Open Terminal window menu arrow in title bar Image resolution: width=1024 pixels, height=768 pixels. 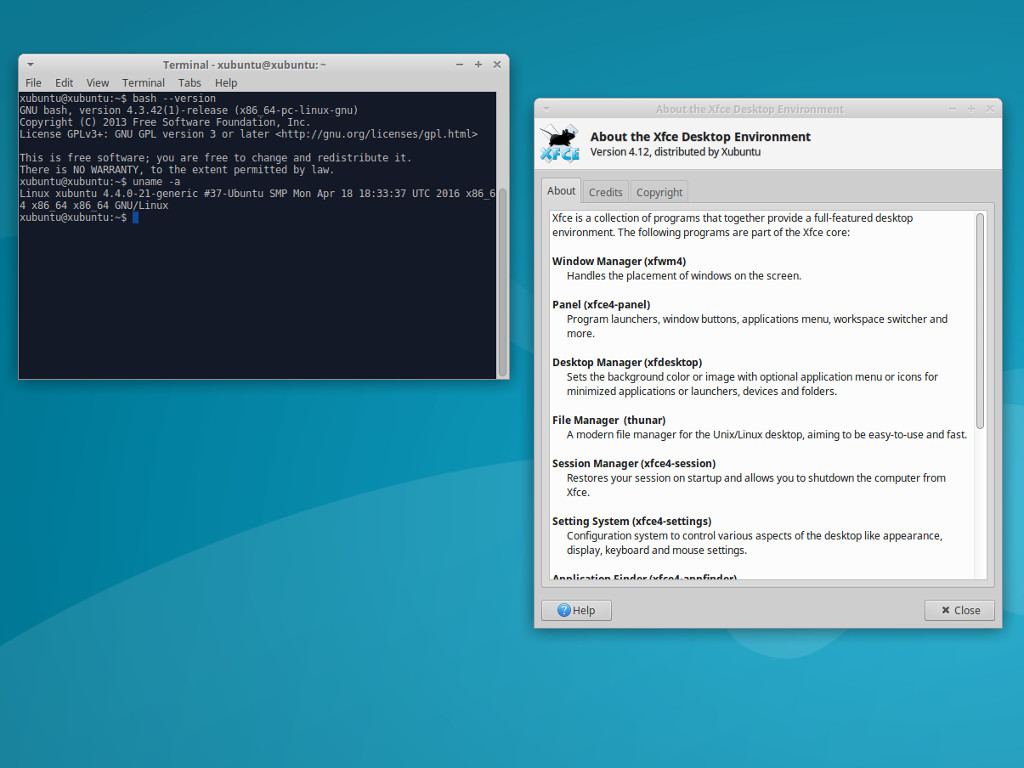pyautogui.click(x=30, y=65)
